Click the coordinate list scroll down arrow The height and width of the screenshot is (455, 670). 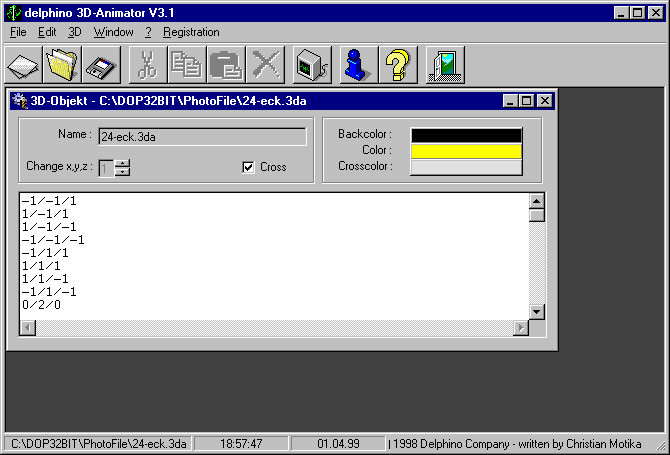(x=537, y=312)
